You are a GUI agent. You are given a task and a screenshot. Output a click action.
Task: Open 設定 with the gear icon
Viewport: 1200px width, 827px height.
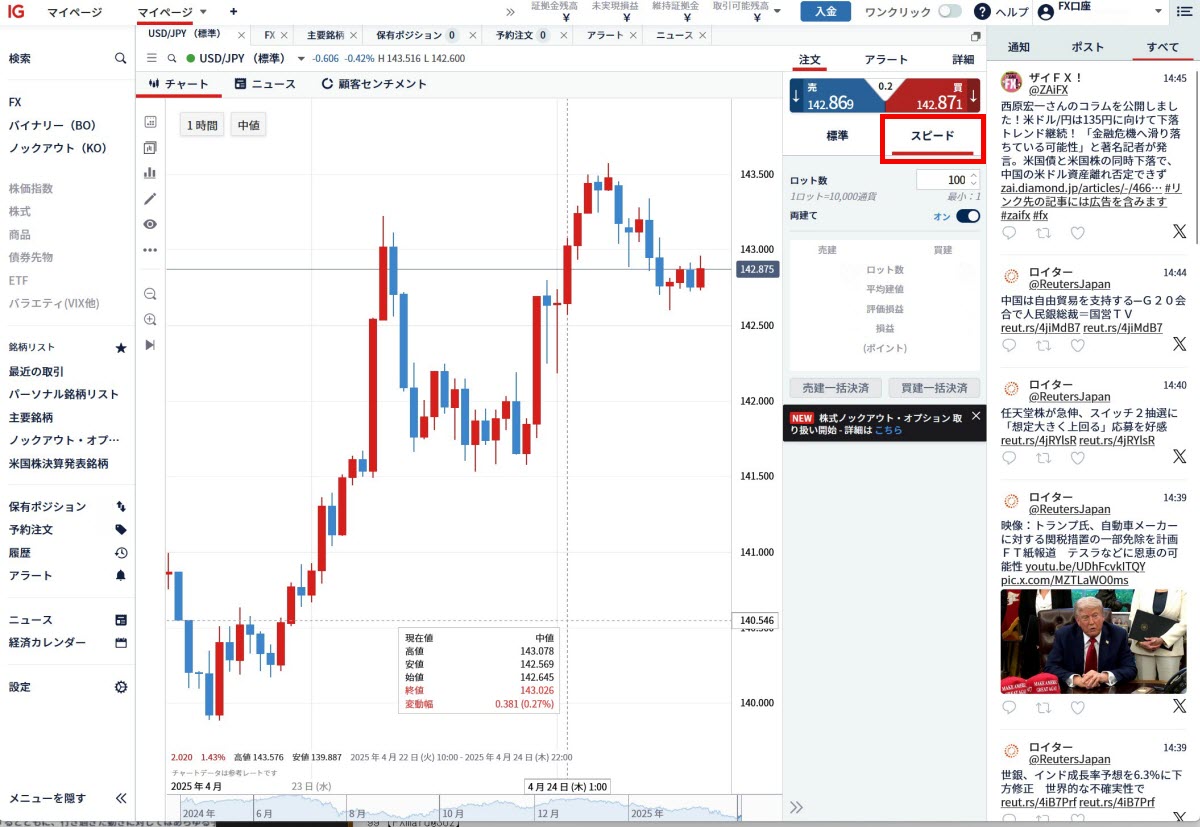(x=121, y=687)
